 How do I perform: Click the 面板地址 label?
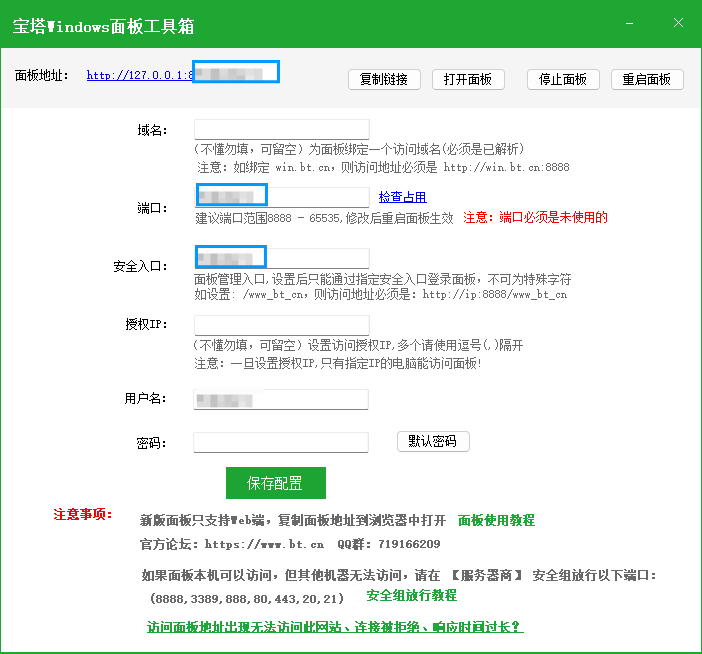point(41,75)
